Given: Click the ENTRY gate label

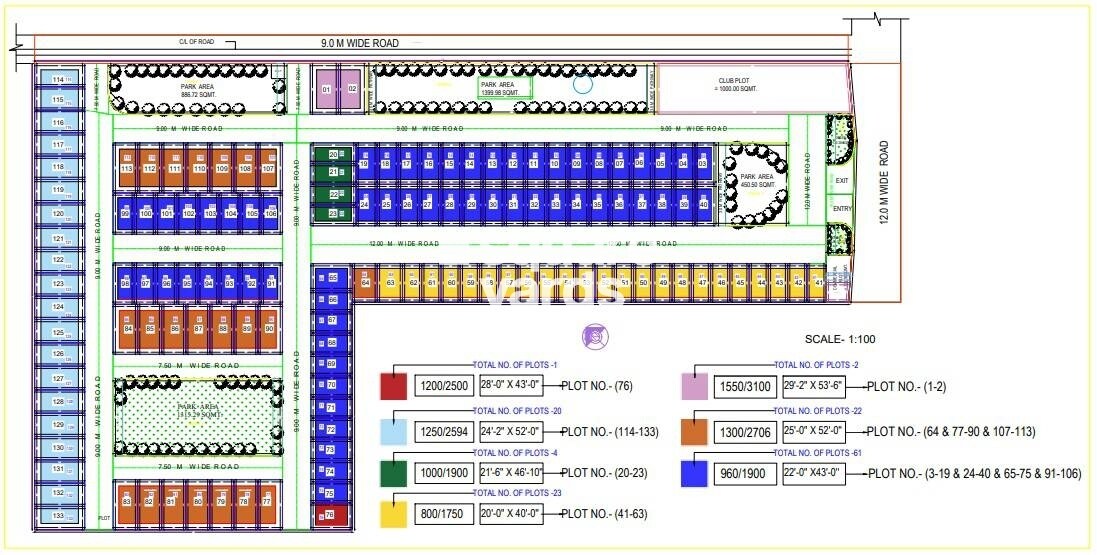Looking at the screenshot, I should [841, 208].
